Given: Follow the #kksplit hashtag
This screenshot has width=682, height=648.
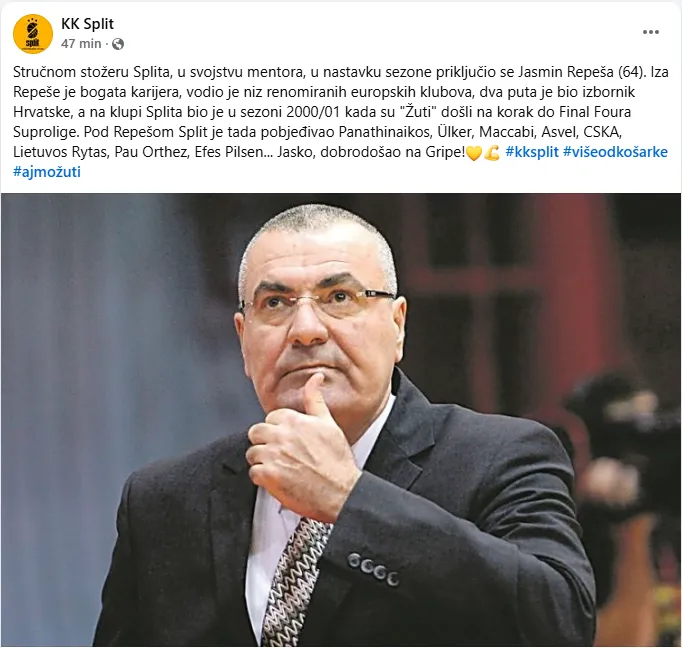Looking at the screenshot, I should point(532,152).
